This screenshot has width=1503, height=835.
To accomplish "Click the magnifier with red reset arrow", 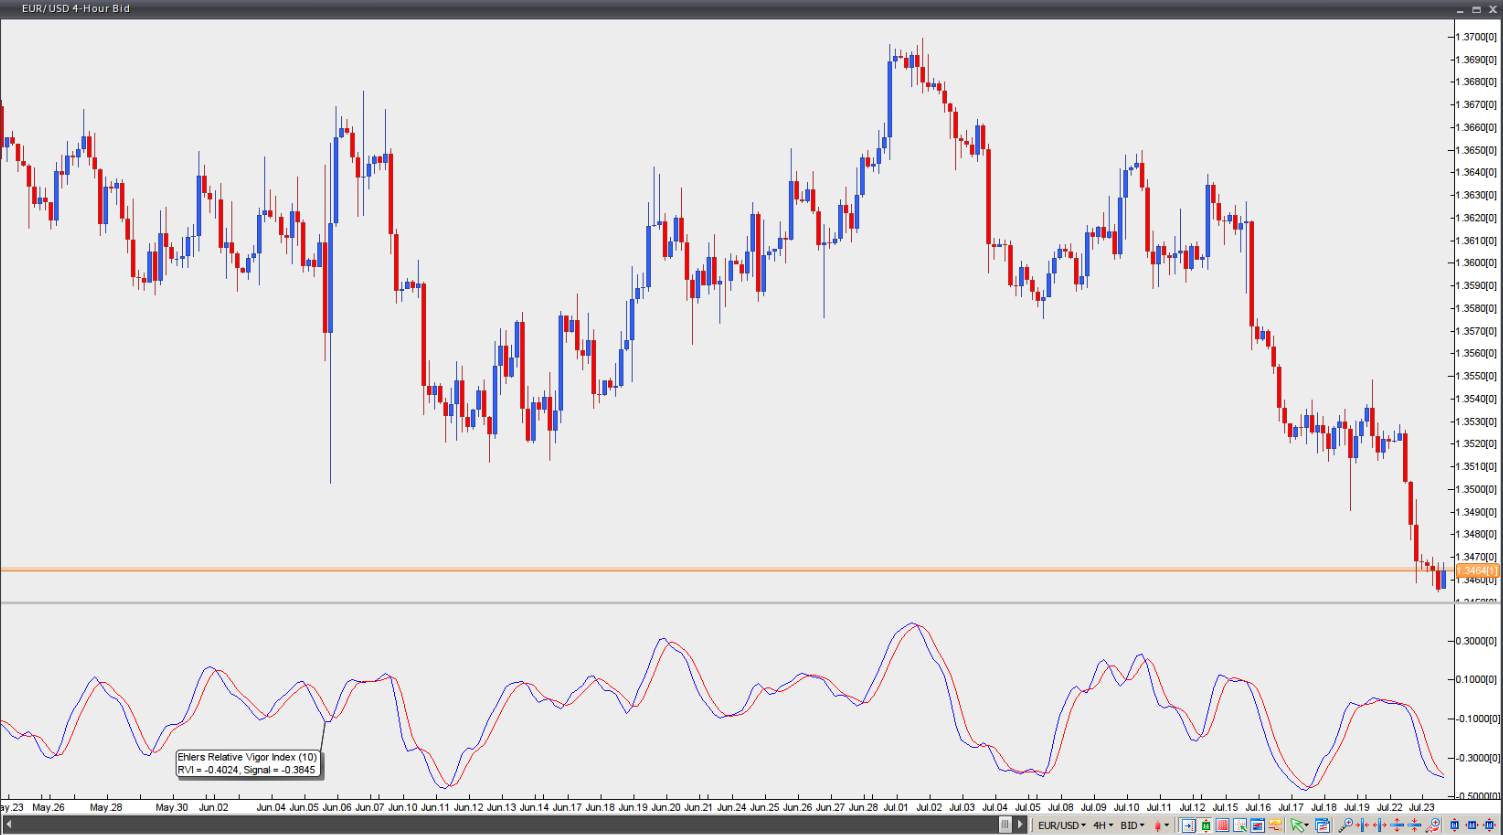I will pos(1432,825).
